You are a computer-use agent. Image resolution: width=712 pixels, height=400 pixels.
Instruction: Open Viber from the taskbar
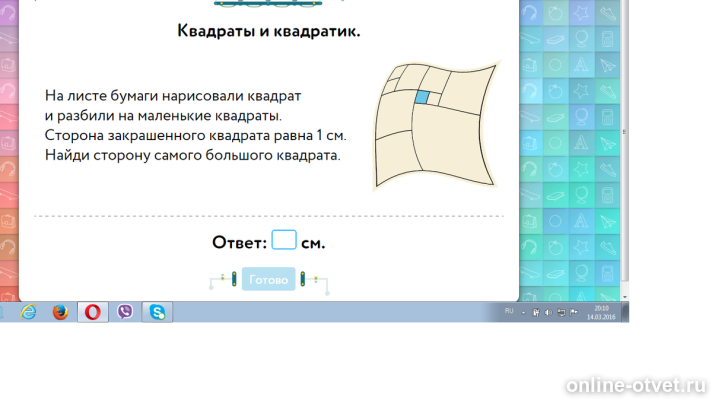pyautogui.click(x=125, y=312)
